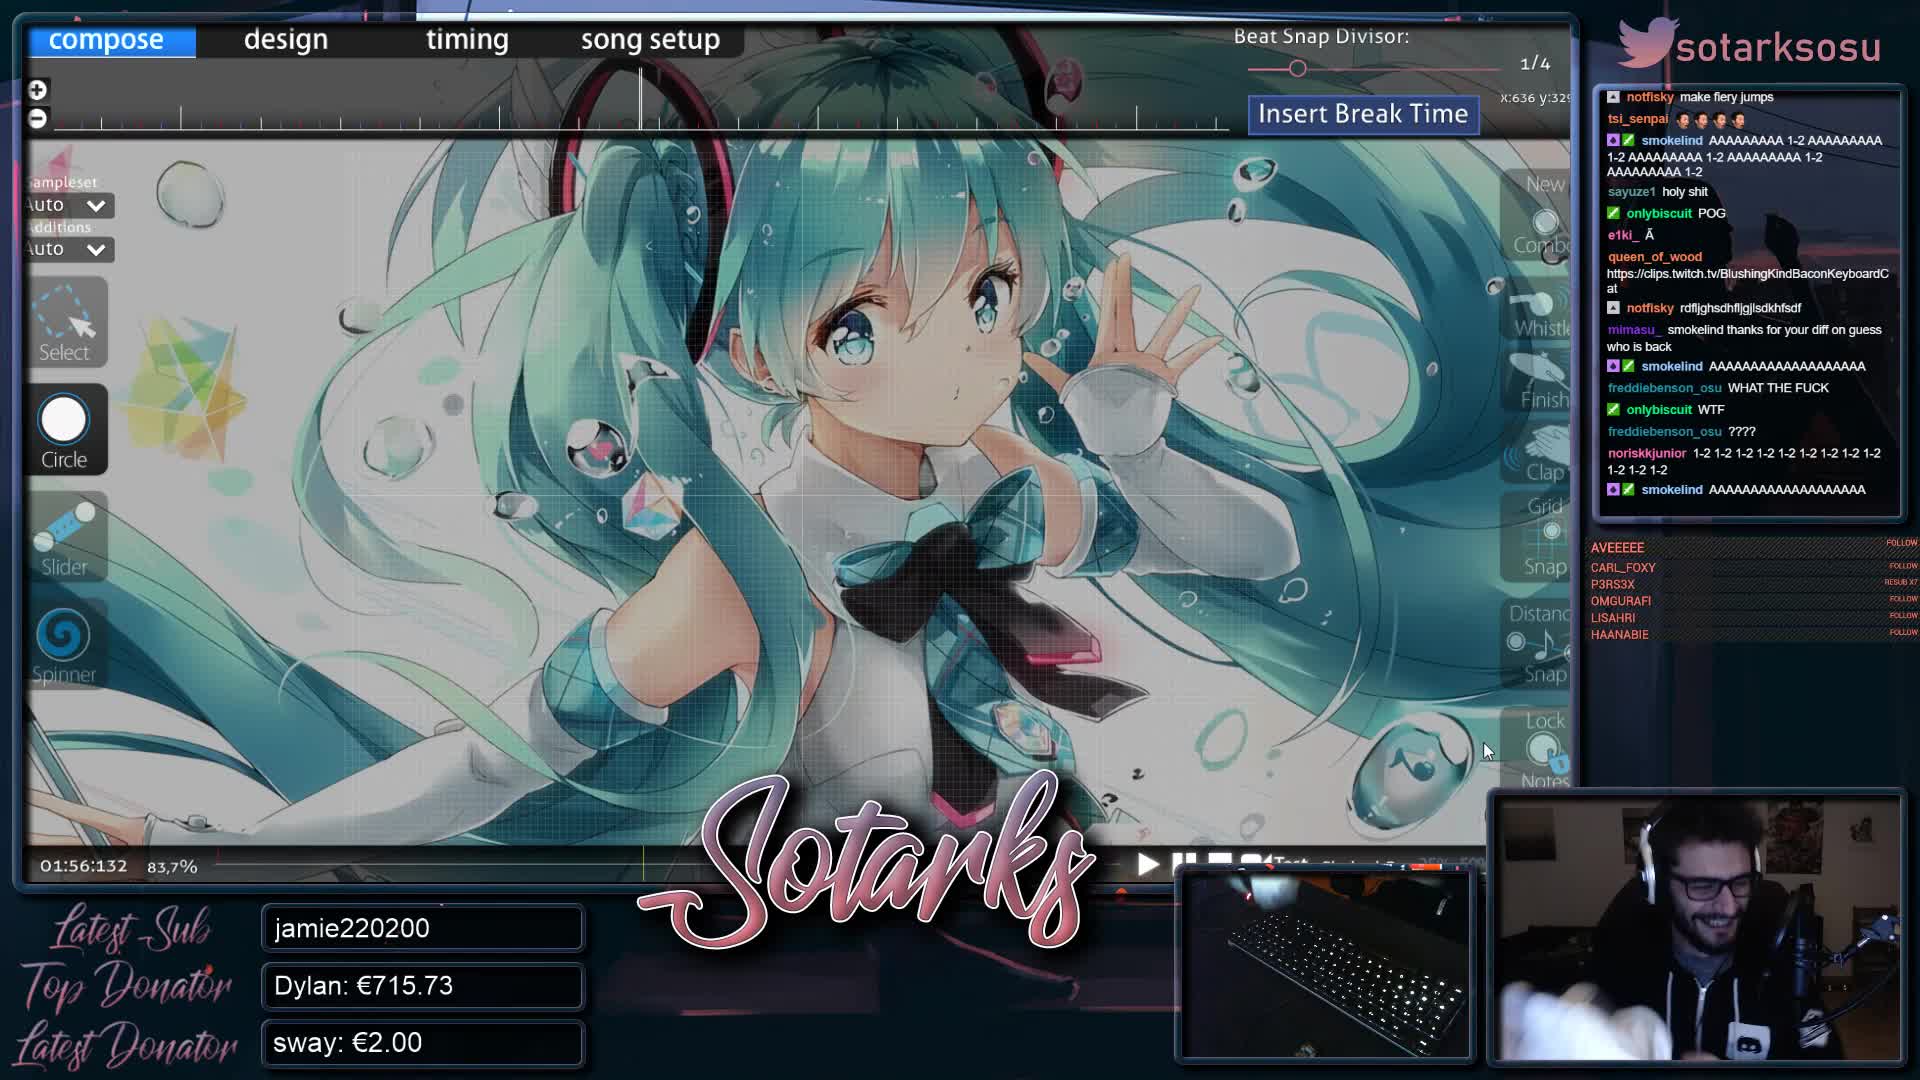The image size is (1920, 1080).
Task: Click CARL_FOXY in the follower list
Action: tap(1623, 568)
